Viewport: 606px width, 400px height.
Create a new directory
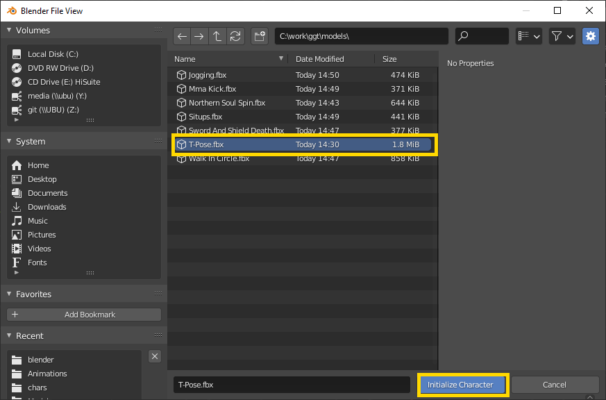[259, 36]
